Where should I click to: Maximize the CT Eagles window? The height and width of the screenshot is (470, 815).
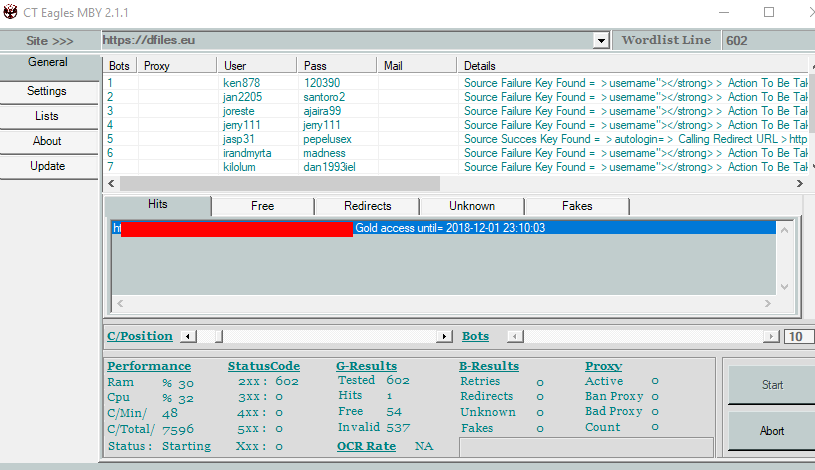point(769,12)
